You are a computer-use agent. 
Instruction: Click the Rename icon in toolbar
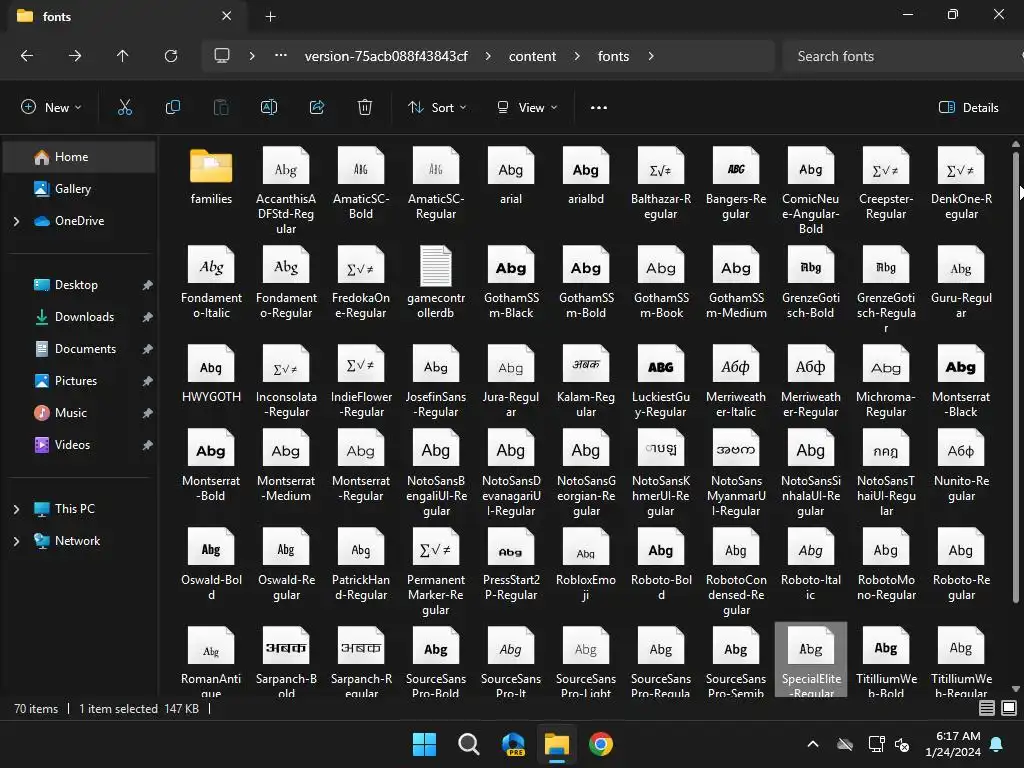[269, 108]
